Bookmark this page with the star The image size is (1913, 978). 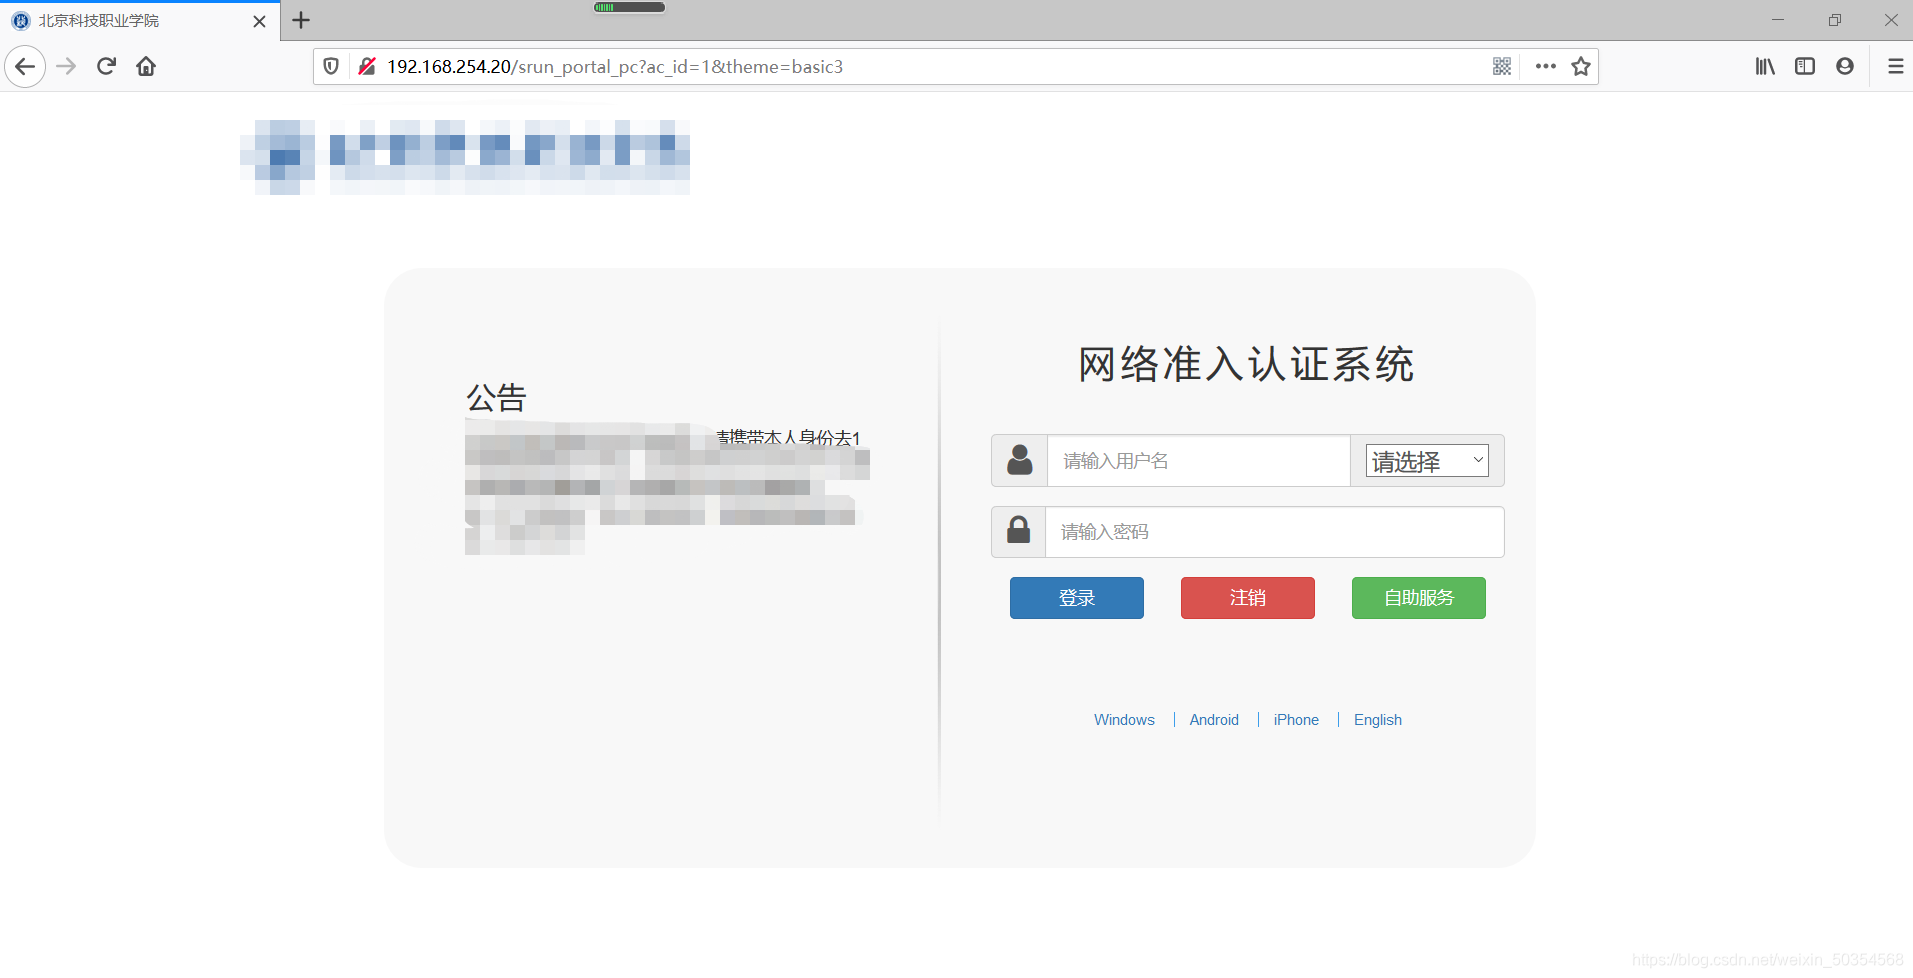1581,67
